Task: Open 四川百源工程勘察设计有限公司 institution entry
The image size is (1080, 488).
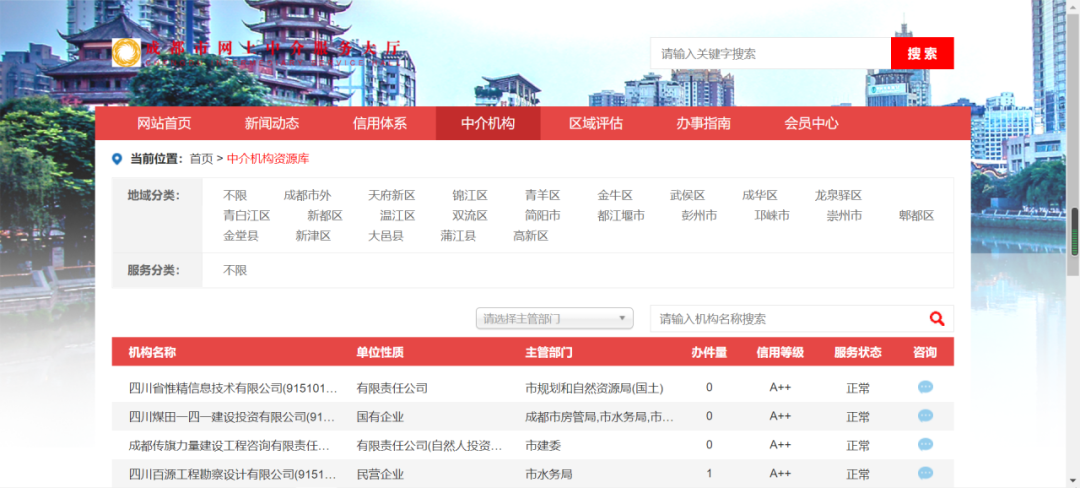Action: point(229,474)
